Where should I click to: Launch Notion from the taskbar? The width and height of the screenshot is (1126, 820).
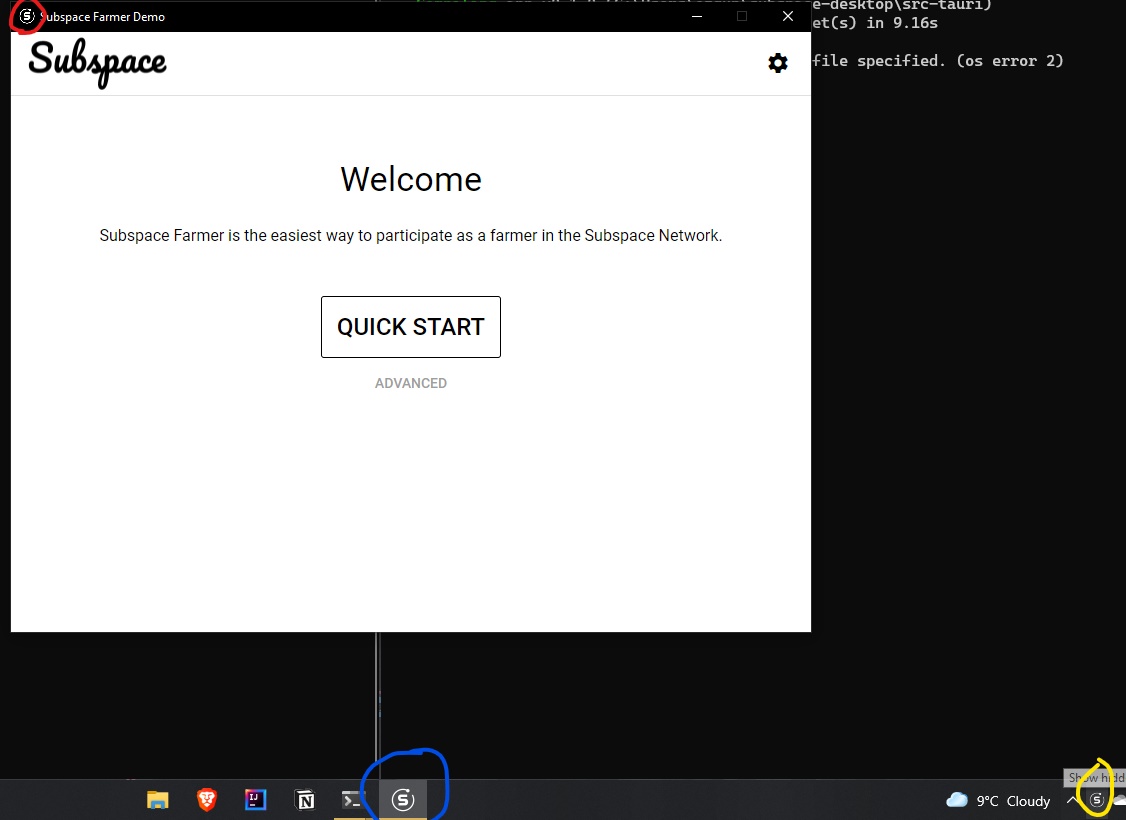pos(304,800)
